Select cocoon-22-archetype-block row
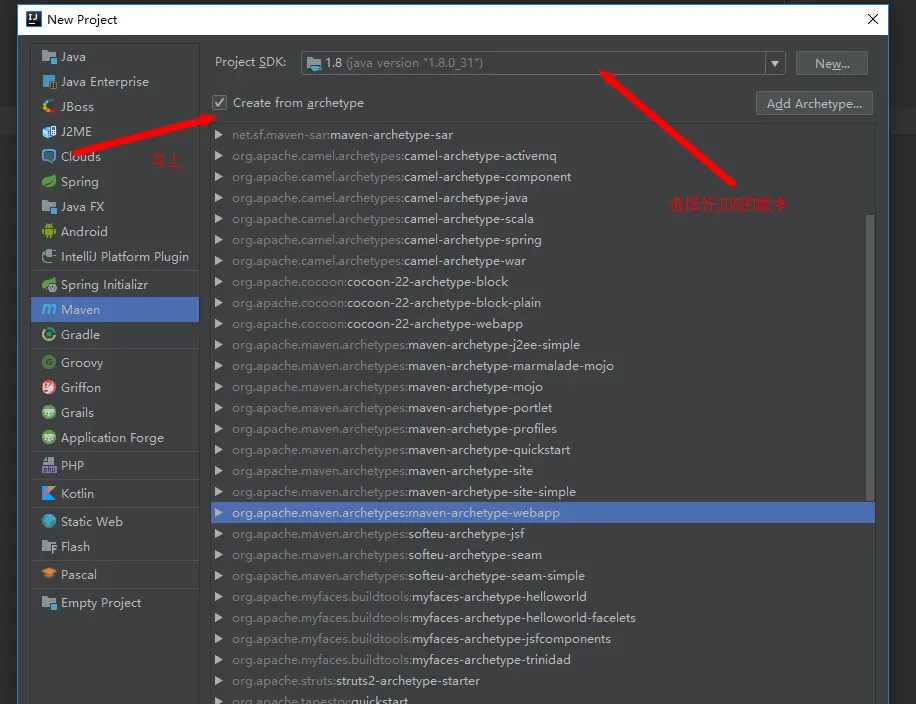Screen dimensions: 916x704 click(543, 282)
